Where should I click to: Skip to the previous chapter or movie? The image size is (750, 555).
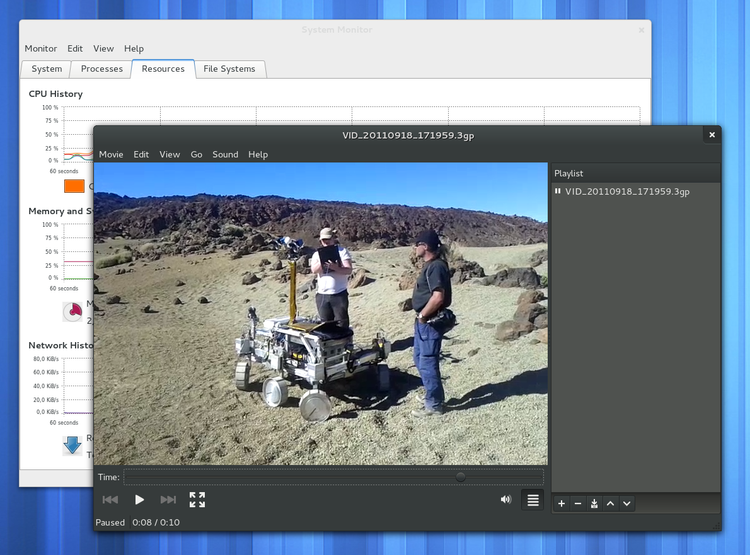click(110, 499)
